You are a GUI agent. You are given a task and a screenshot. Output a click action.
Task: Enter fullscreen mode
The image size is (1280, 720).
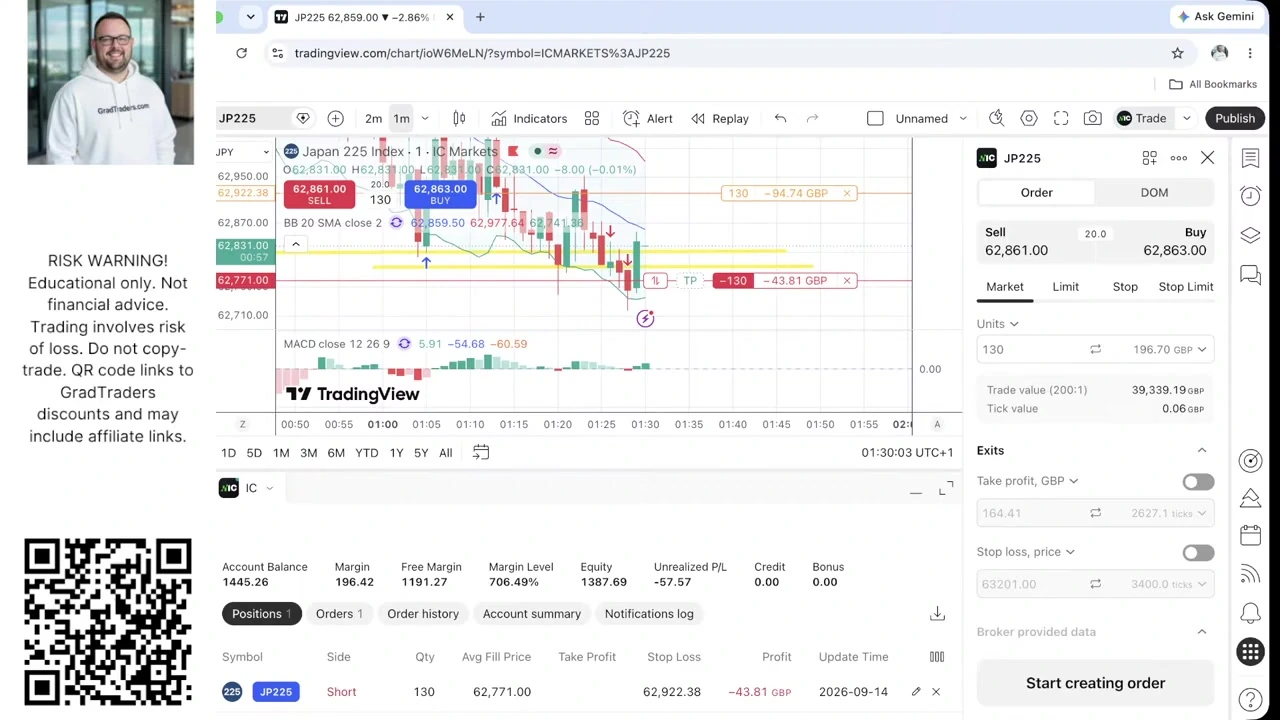[x=1061, y=118]
